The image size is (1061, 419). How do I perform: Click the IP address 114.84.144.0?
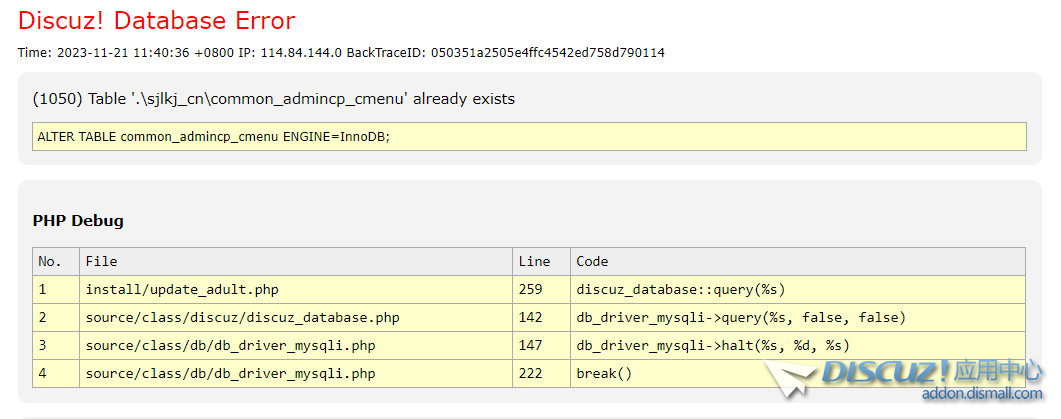click(x=301, y=52)
